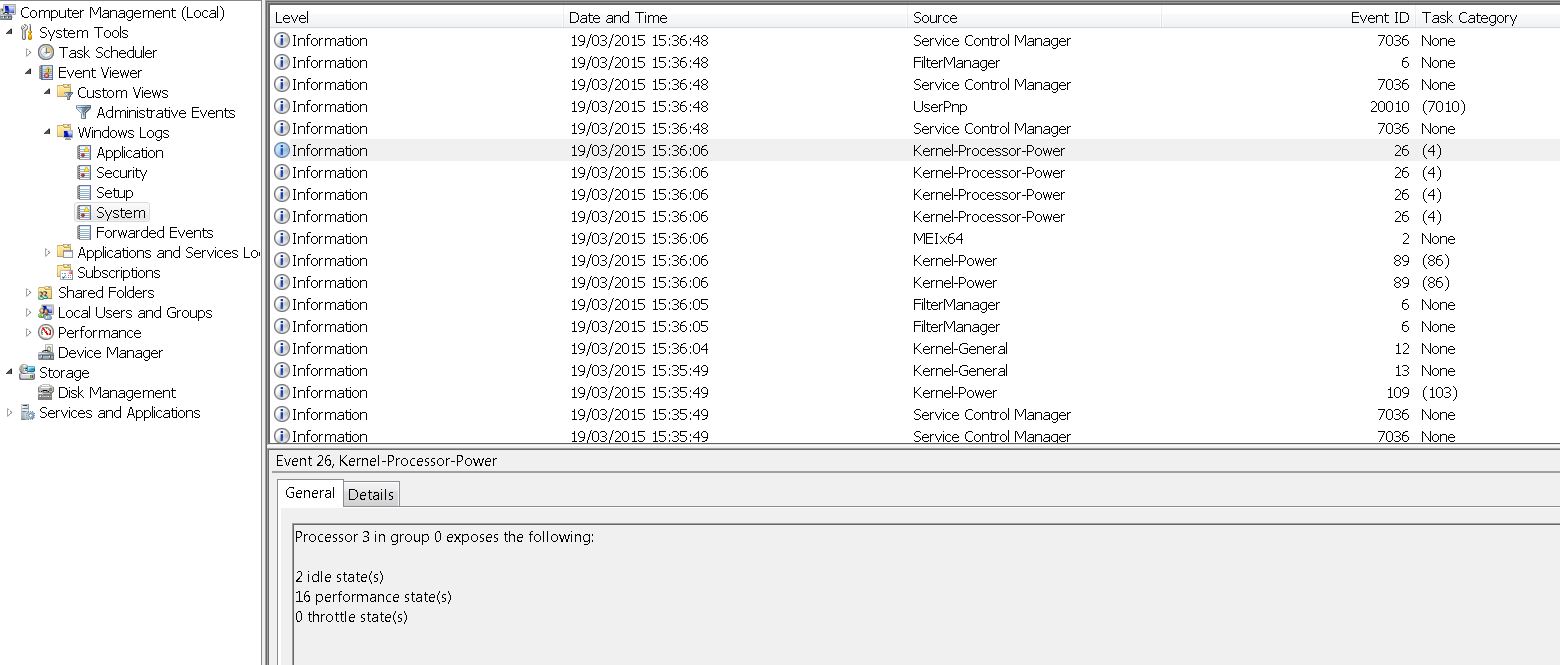Open the Disk Management icon
Screen dimensions: 1560x665
(46, 392)
